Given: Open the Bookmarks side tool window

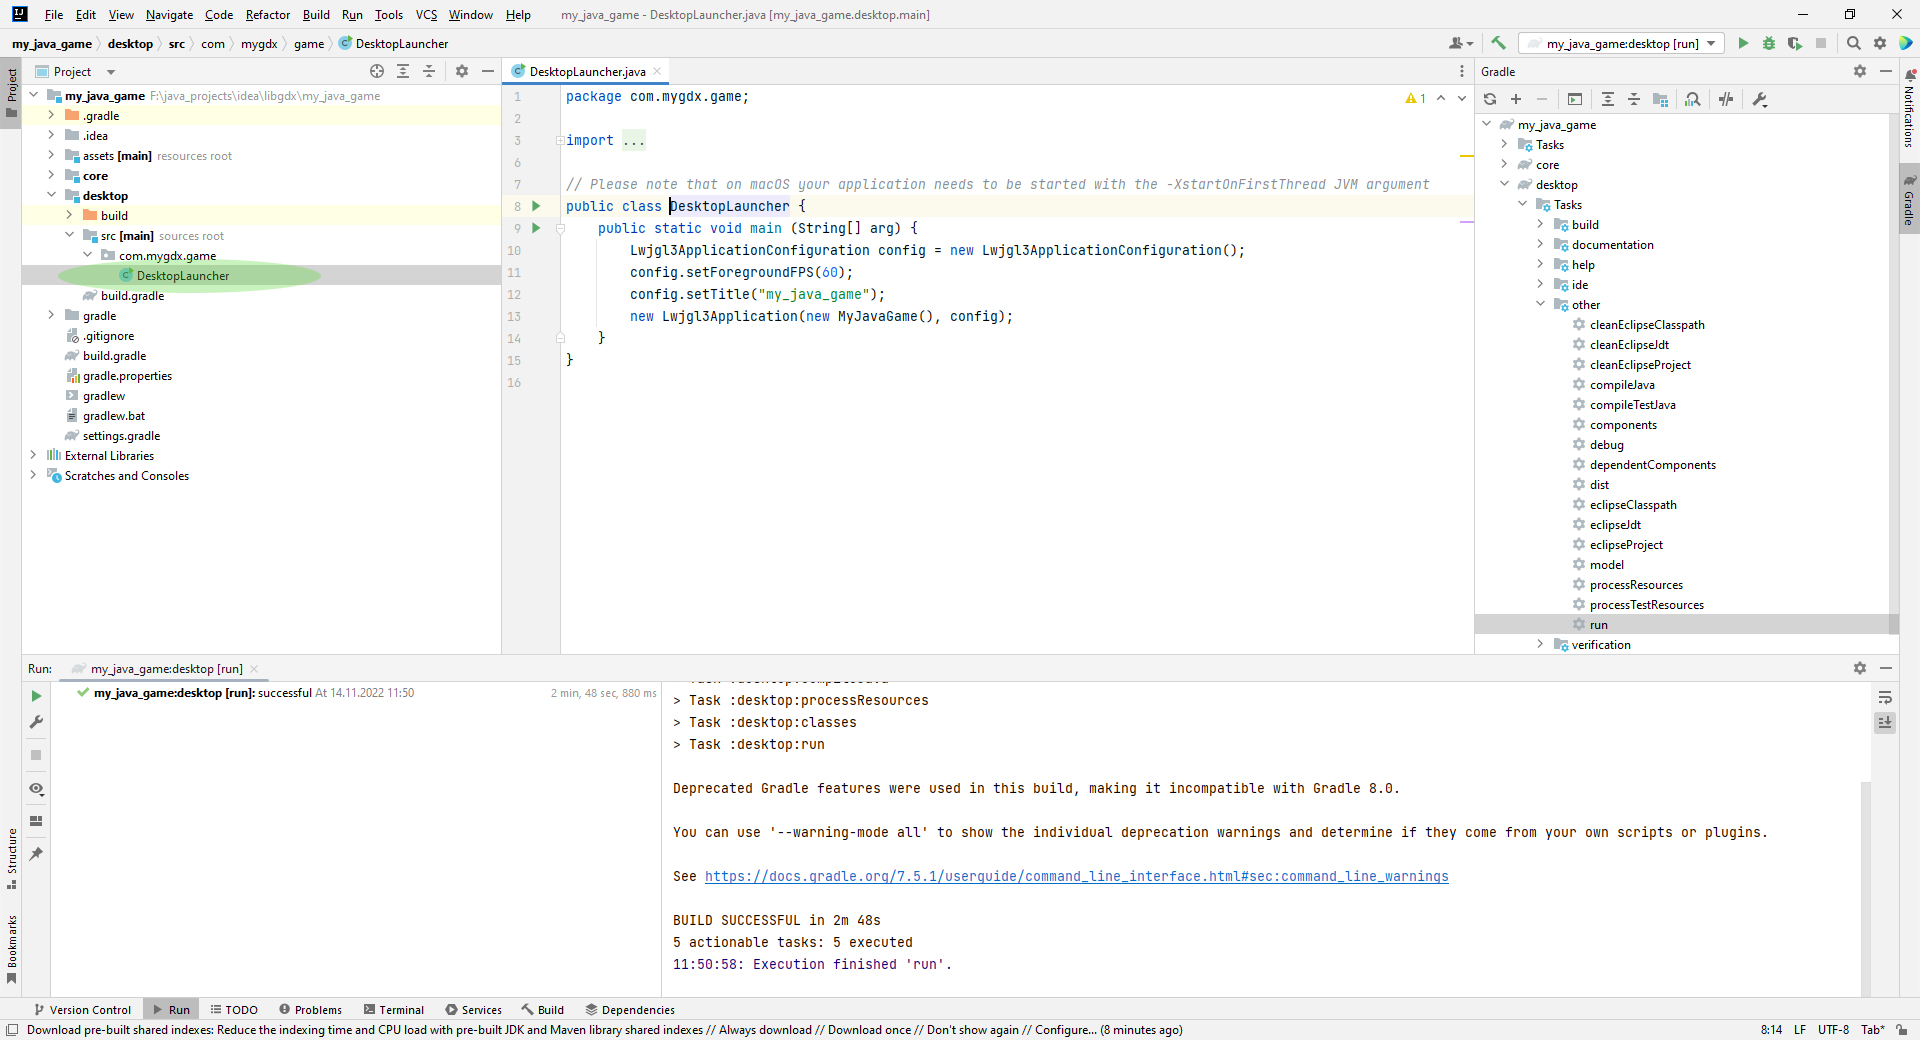Looking at the screenshot, I should coord(12,949).
